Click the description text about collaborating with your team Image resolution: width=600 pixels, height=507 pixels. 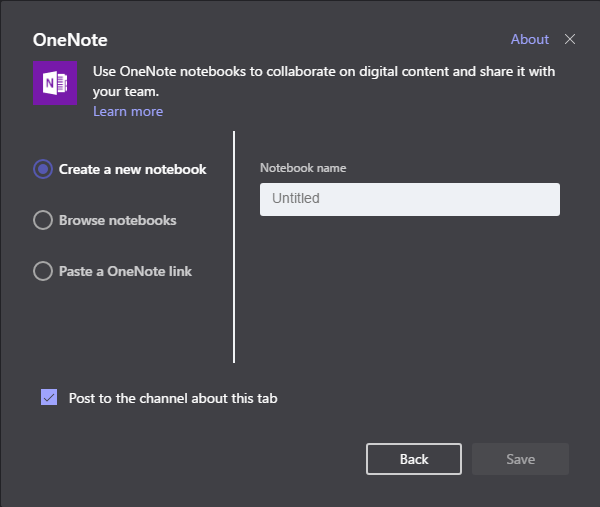click(x=324, y=82)
